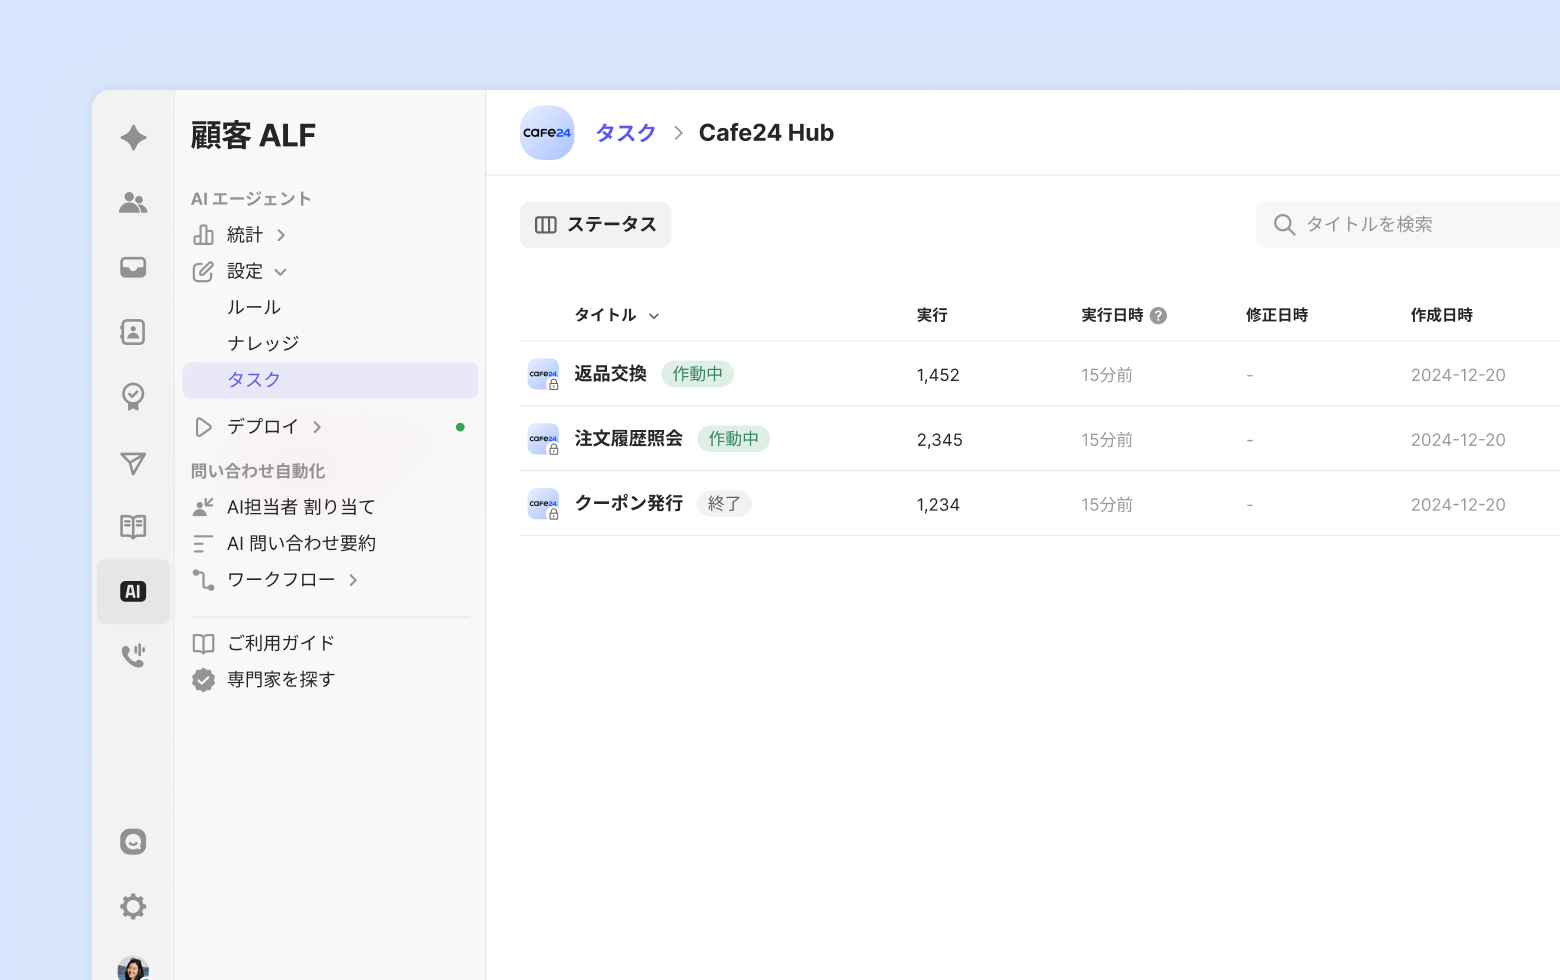
Task: Open AI 問い合わせ要約 in the sidebar
Action: tap(300, 543)
